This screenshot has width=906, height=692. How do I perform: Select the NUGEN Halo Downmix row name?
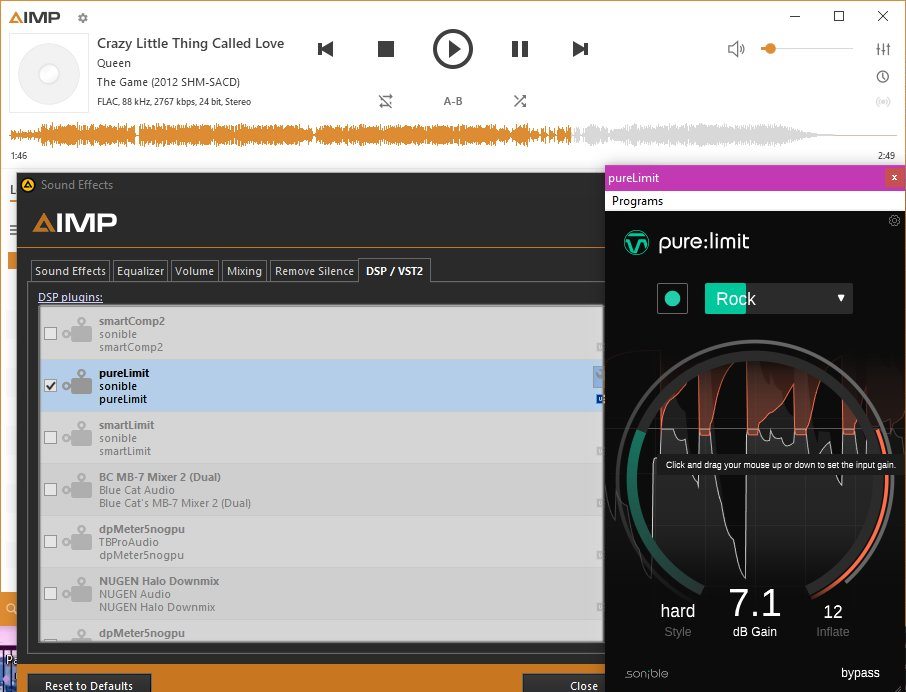pos(159,581)
